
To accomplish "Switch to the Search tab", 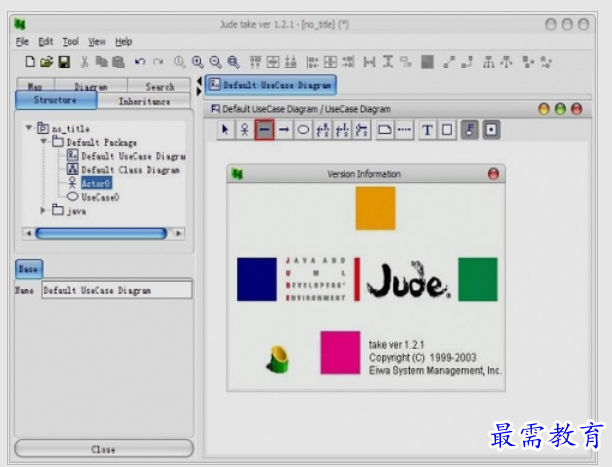I will pos(159,86).
